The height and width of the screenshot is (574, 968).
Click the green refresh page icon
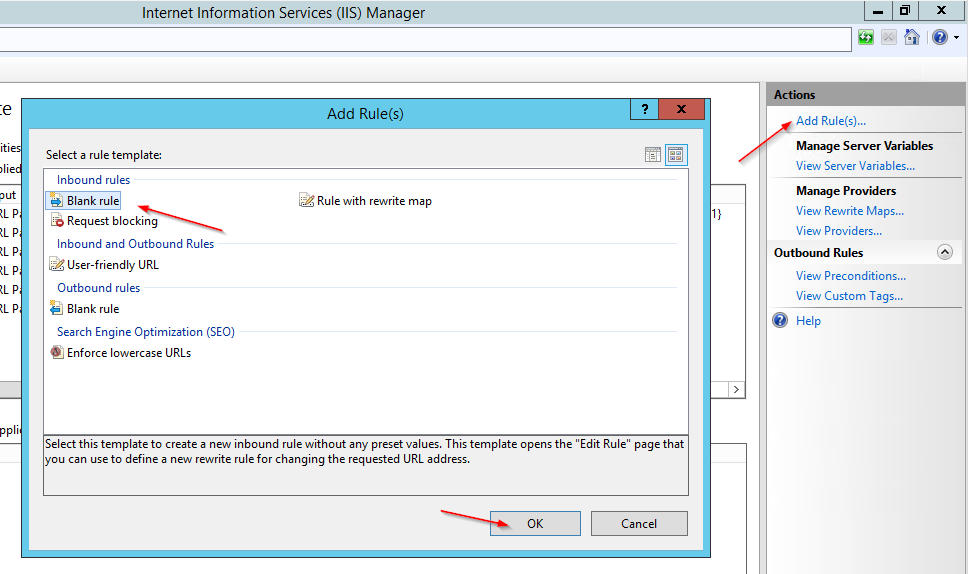(866, 37)
